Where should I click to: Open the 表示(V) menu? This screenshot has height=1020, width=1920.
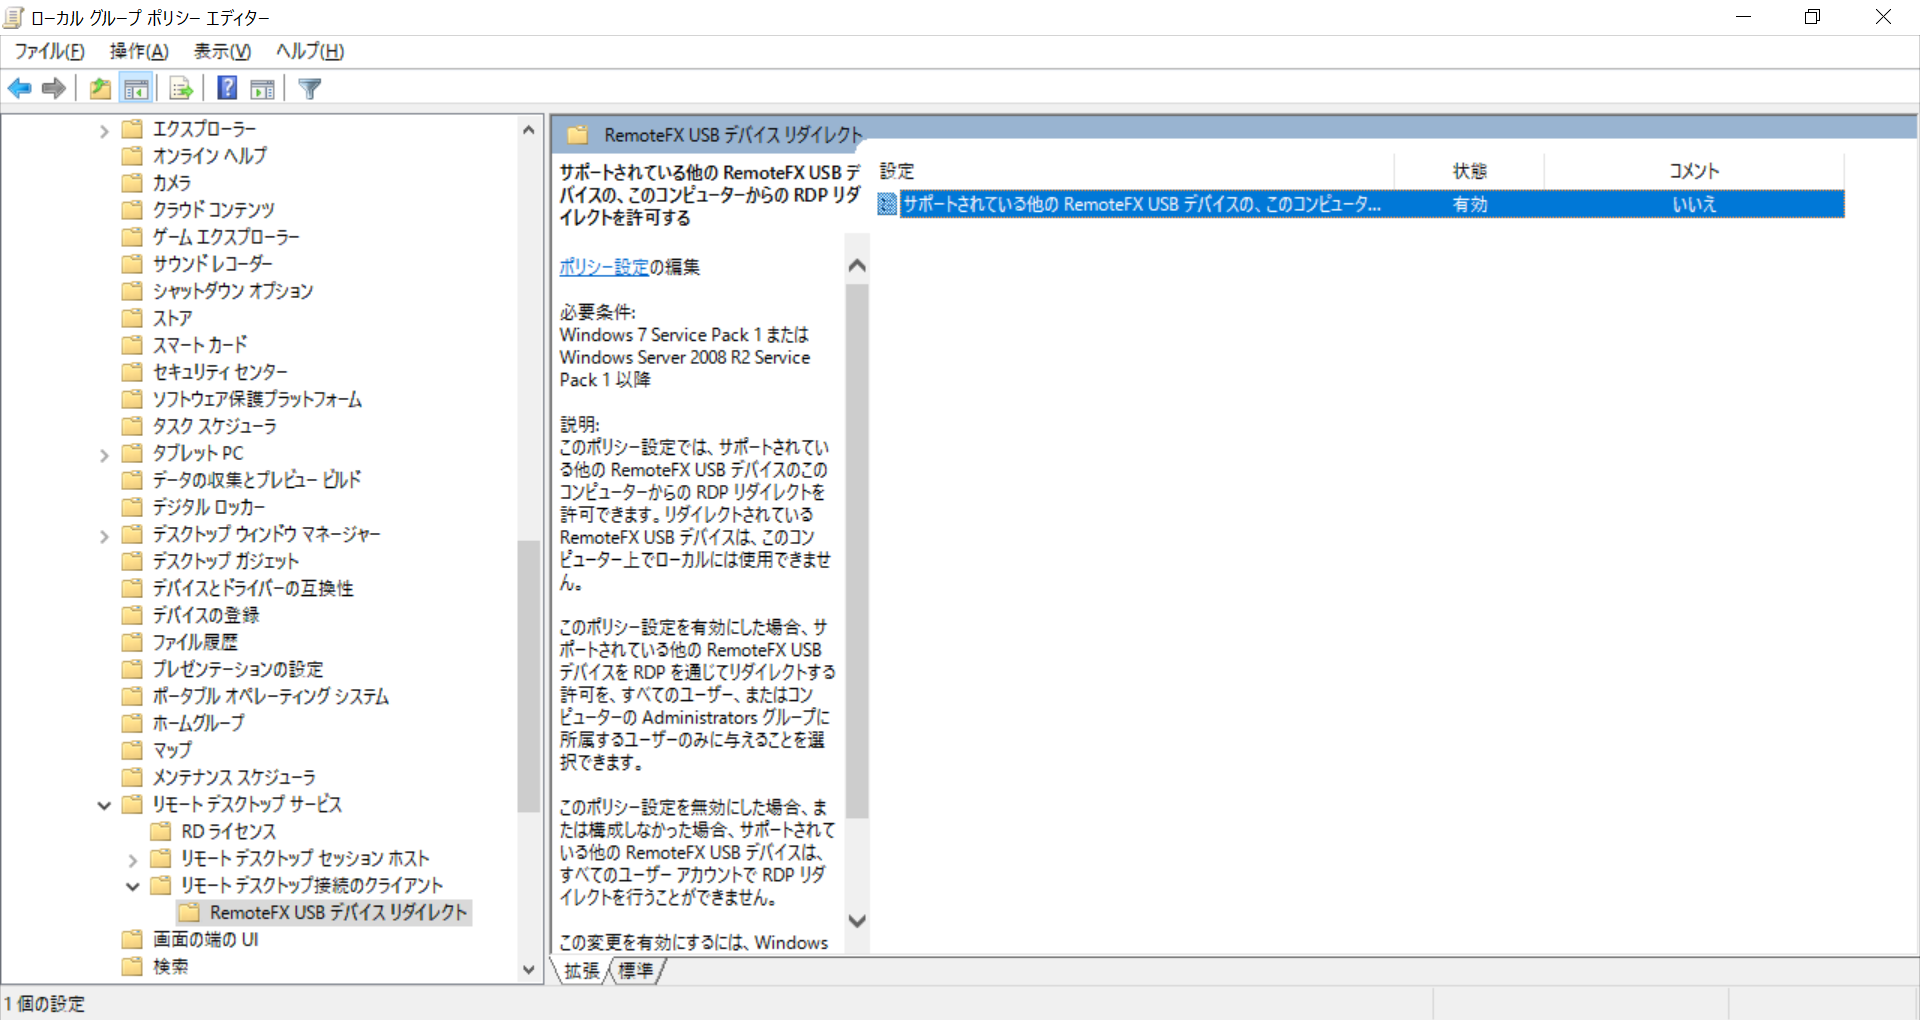click(x=222, y=51)
